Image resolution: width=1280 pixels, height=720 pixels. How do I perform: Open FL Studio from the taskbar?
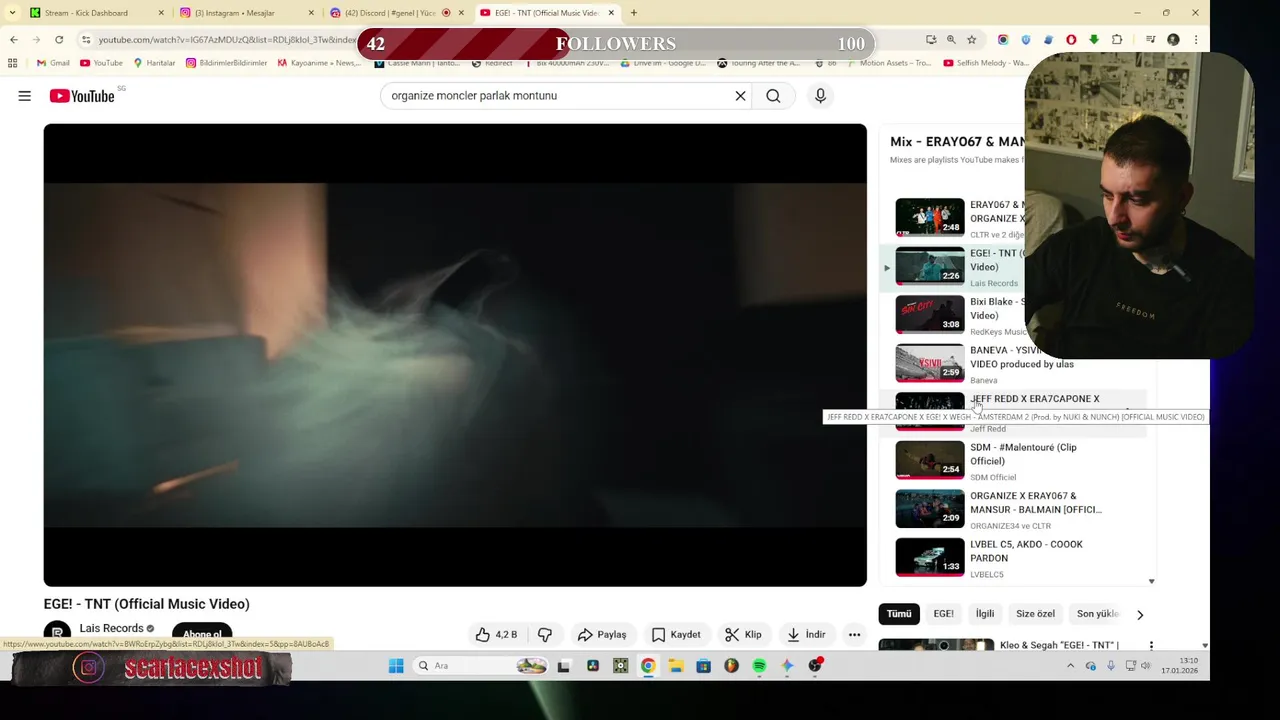(x=731, y=666)
